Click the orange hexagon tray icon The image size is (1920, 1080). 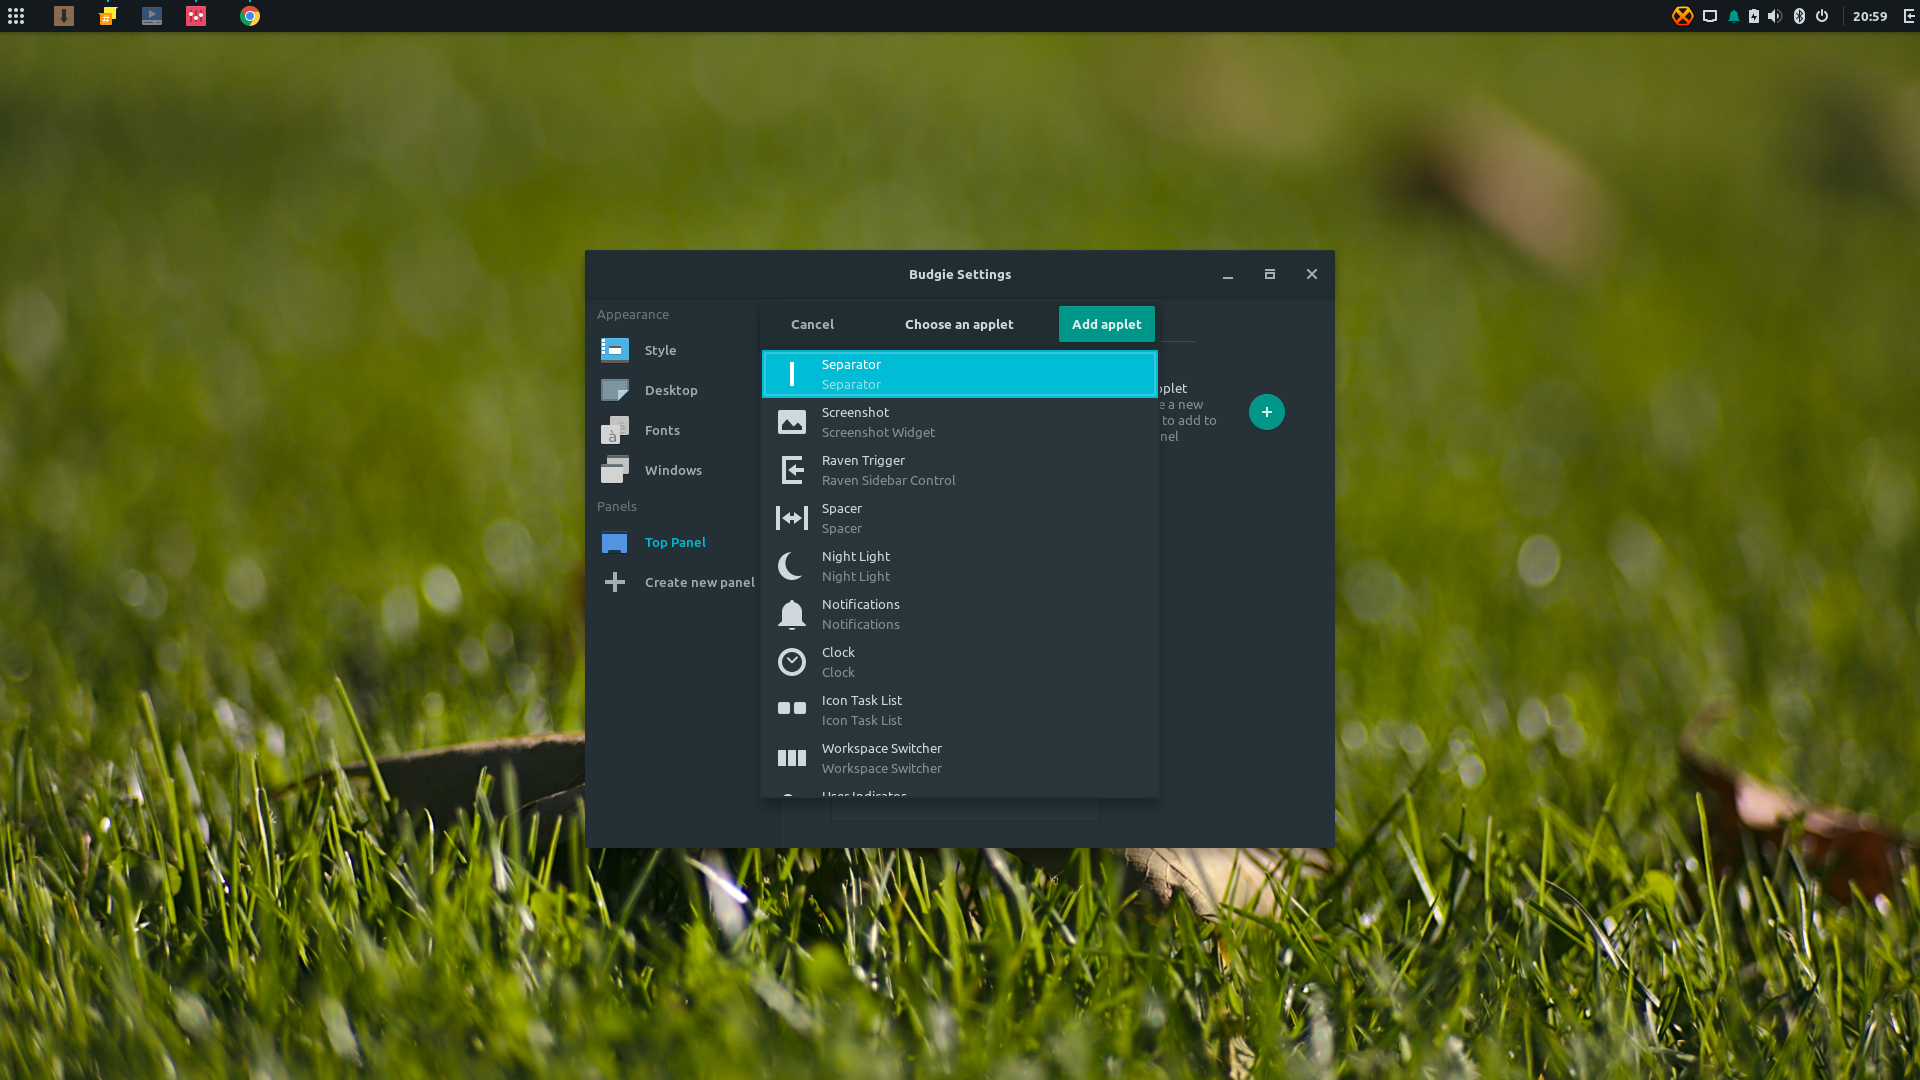[1683, 16]
